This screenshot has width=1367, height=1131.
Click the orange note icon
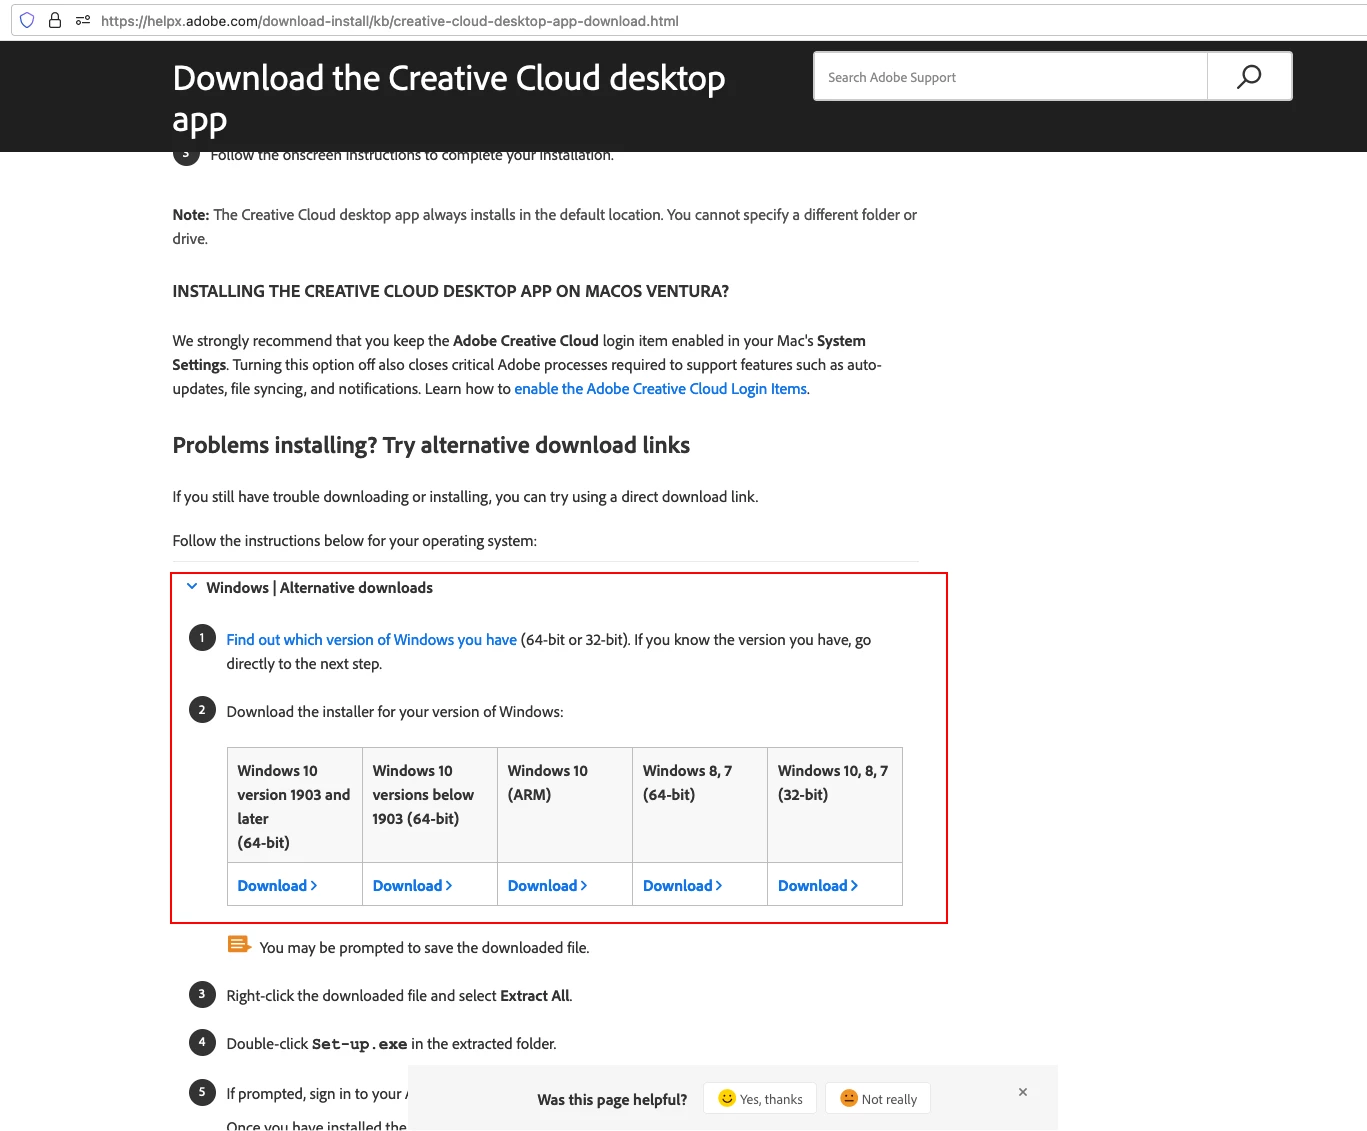(x=239, y=944)
